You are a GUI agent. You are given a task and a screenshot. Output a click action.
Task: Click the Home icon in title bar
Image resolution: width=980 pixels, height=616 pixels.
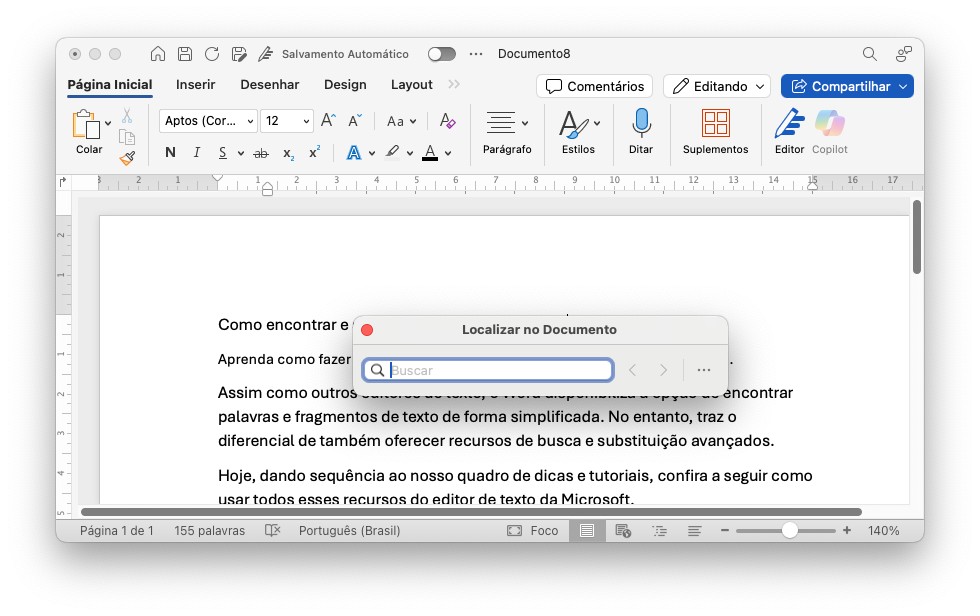(x=158, y=54)
